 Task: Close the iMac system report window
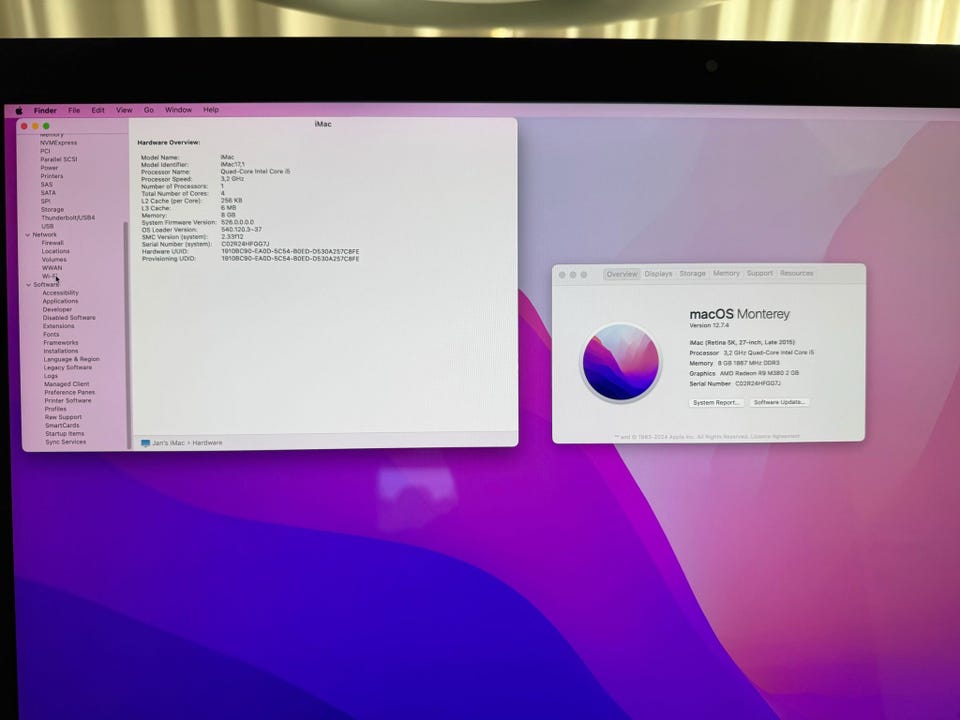(x=24, y=126)
